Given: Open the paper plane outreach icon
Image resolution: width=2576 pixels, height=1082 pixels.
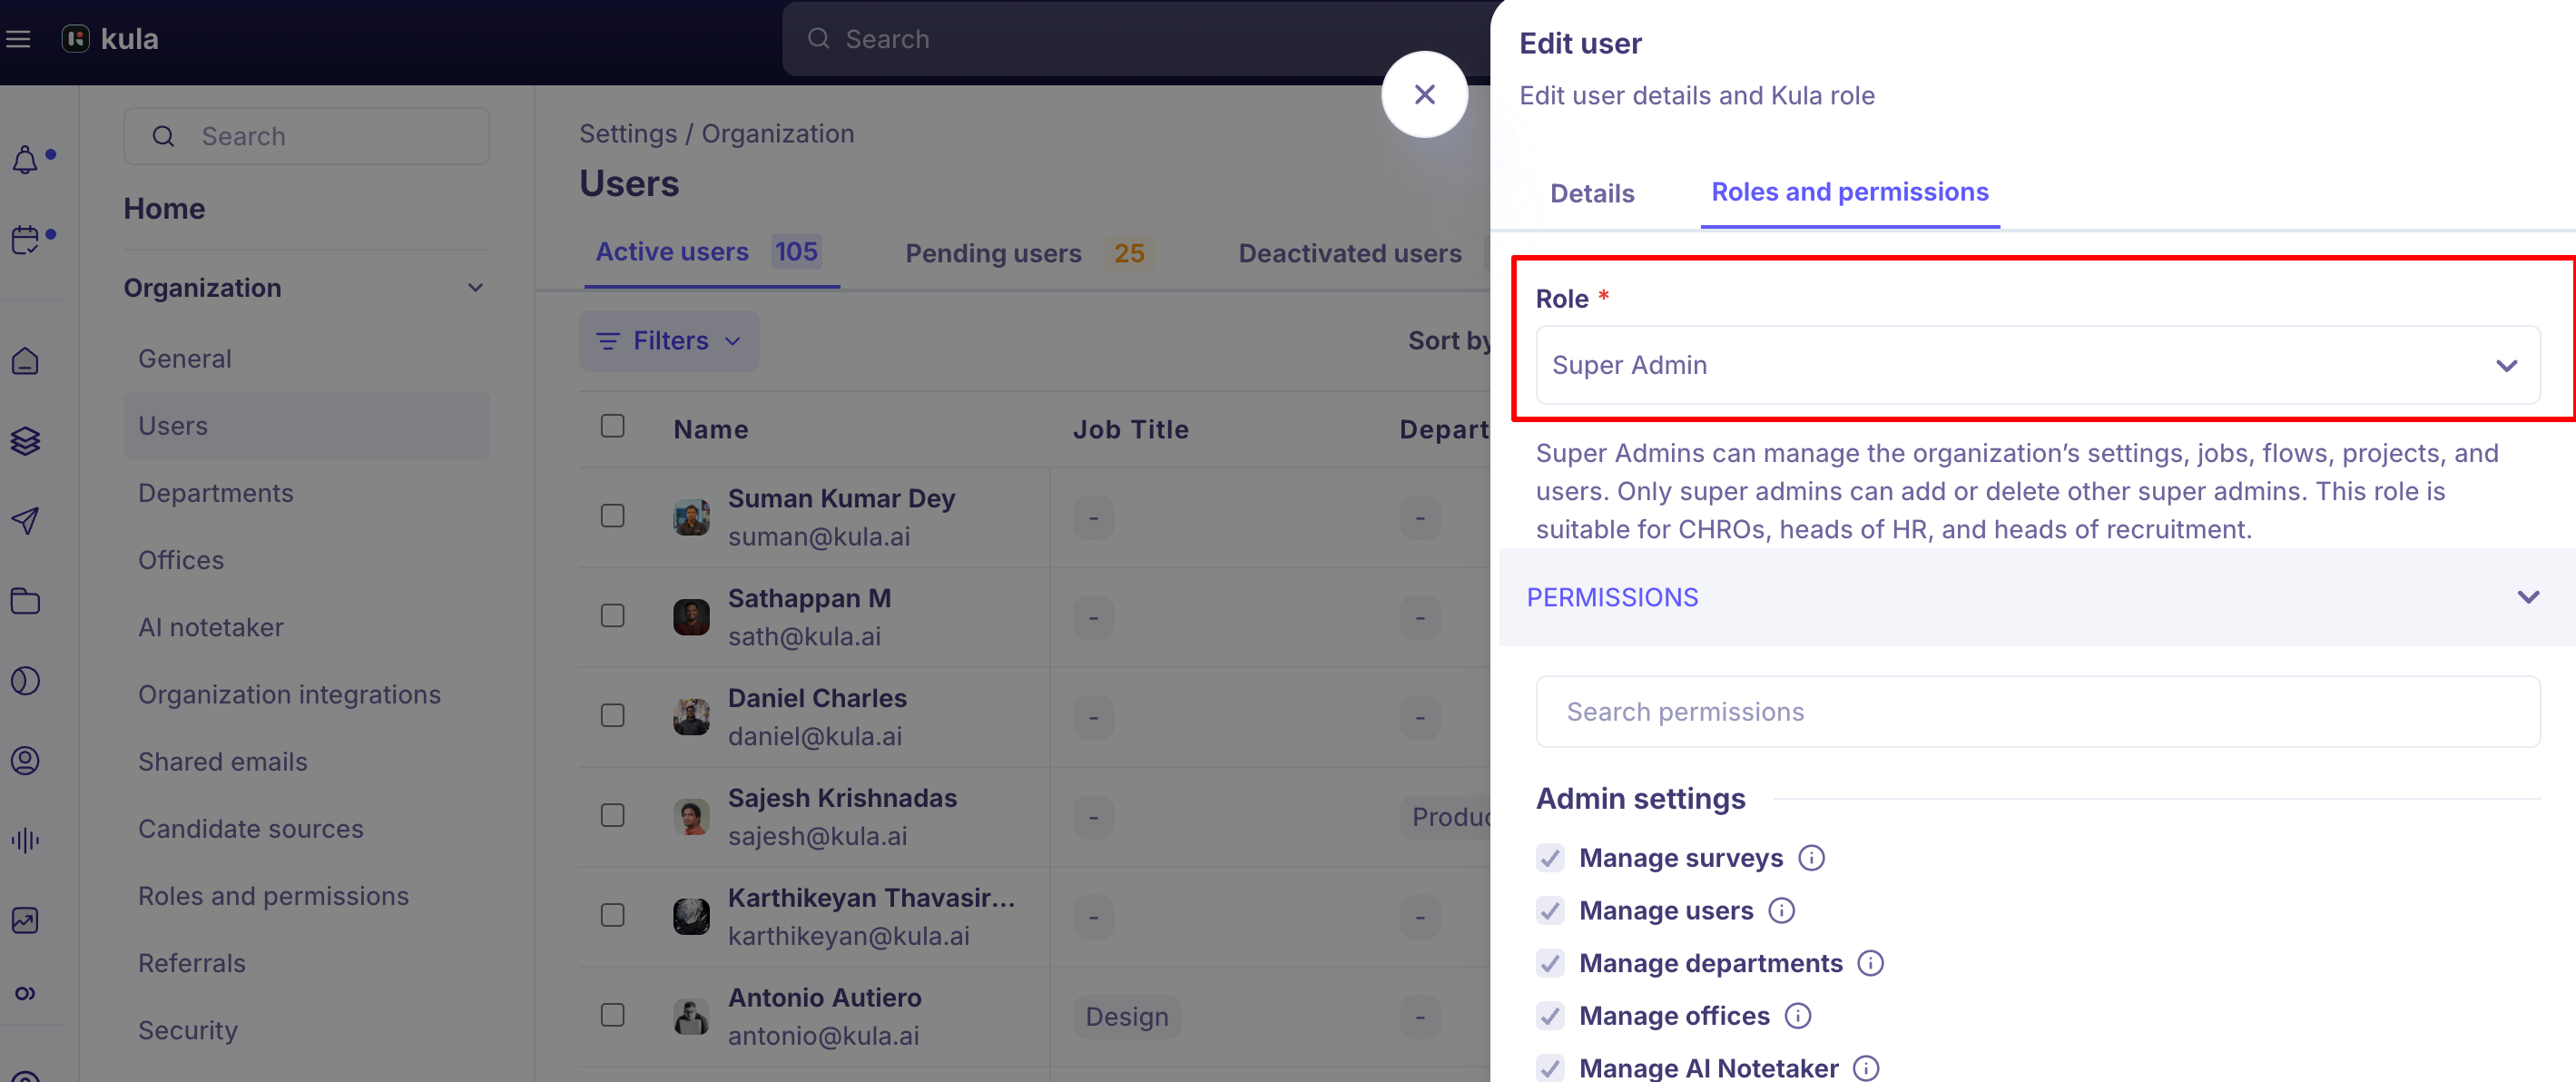Looking at the screenshot, I should (x=25, y=521).
